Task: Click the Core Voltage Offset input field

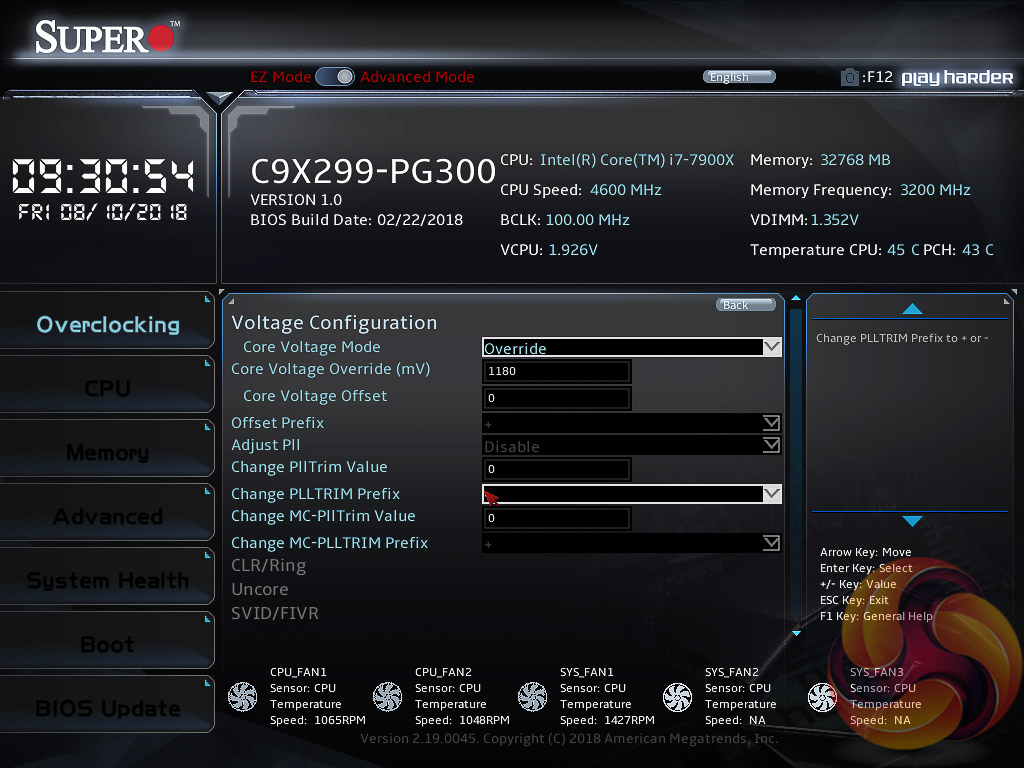Action: tap(556, 398)
